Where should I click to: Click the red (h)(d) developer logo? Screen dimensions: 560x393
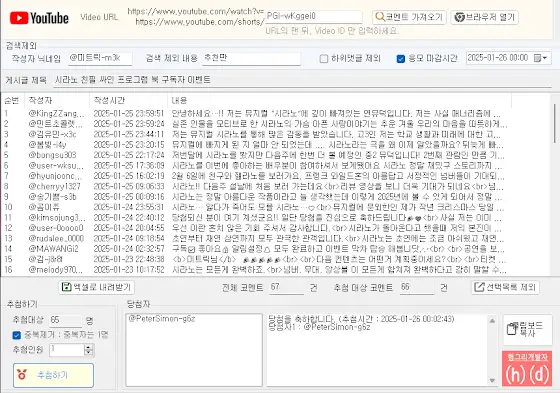pos(527,369)
